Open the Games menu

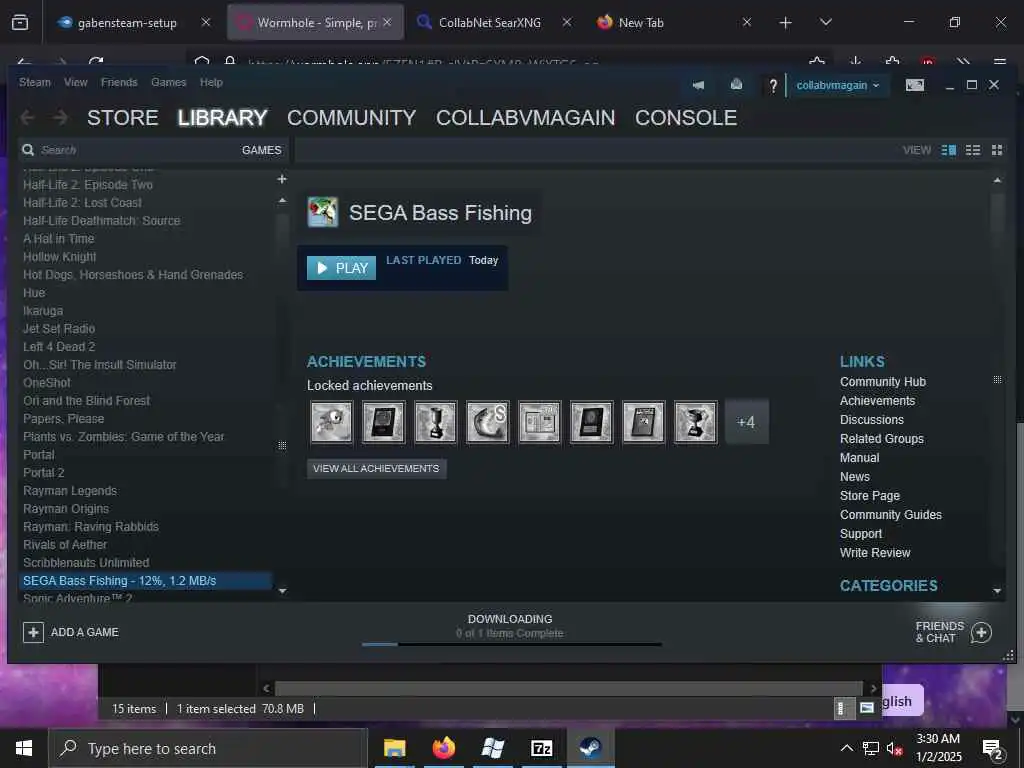[x=168, y=82]
